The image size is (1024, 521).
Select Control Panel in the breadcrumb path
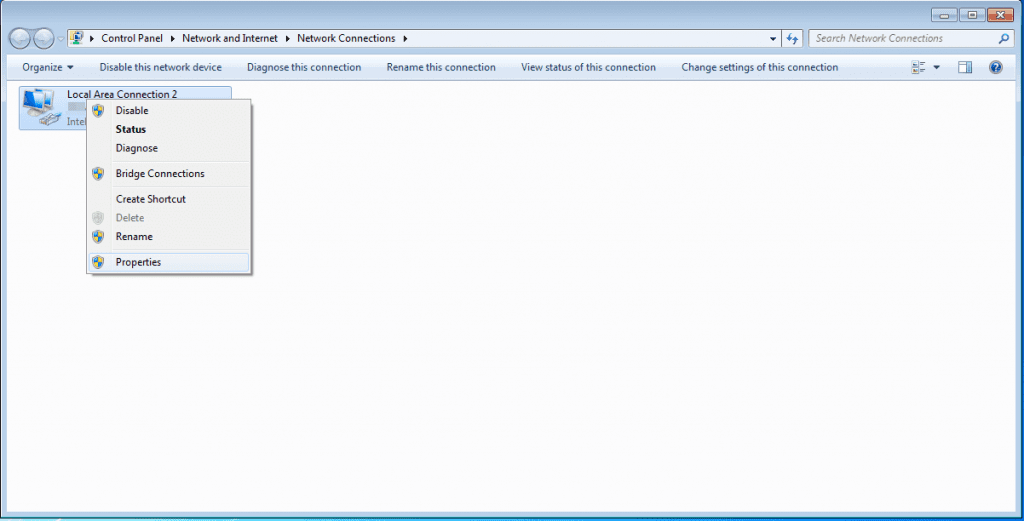[132, 39]
